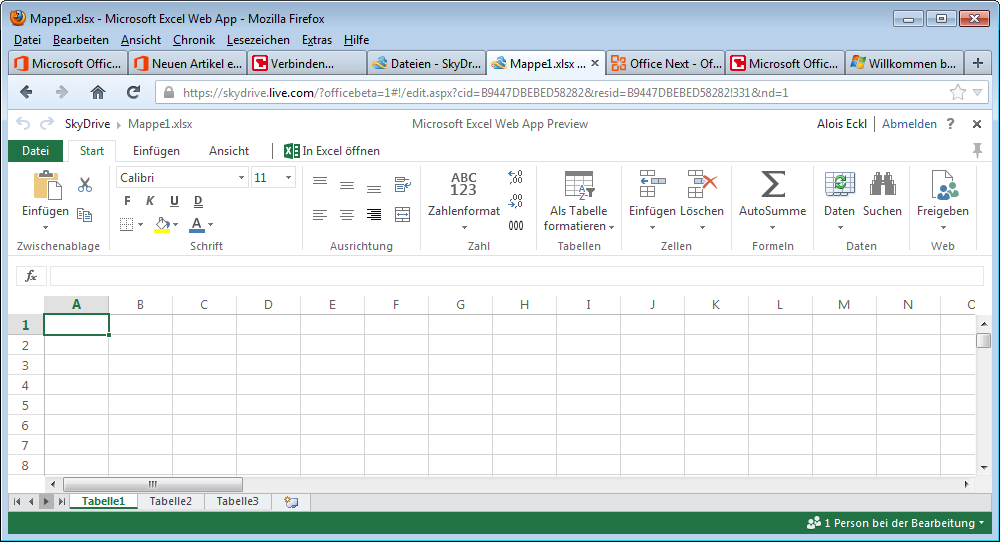1000x542 pixels.
Task: Go to the SkyDrive breadcrumb link
Action: click(87, 124)
